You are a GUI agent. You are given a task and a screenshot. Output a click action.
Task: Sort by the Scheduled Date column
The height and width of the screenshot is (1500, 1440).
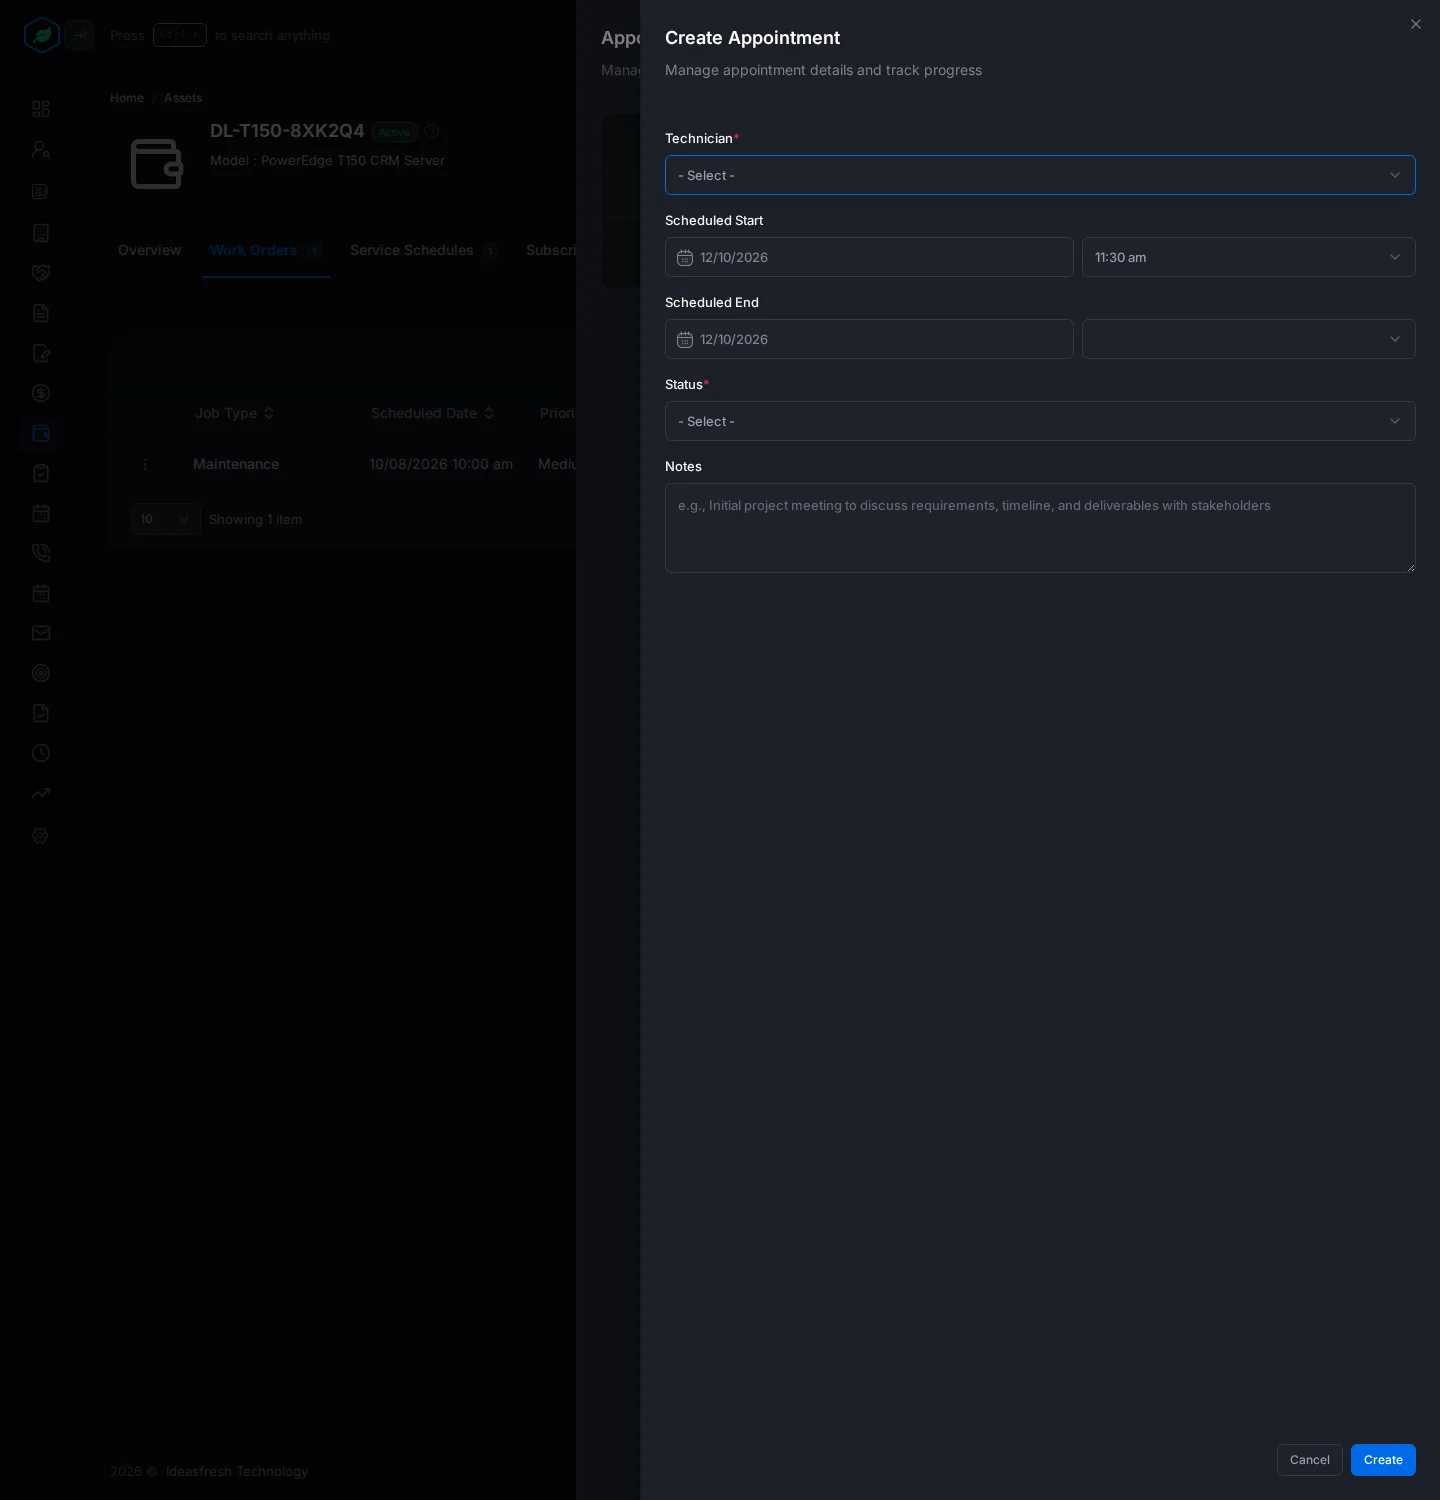point(432,413)
